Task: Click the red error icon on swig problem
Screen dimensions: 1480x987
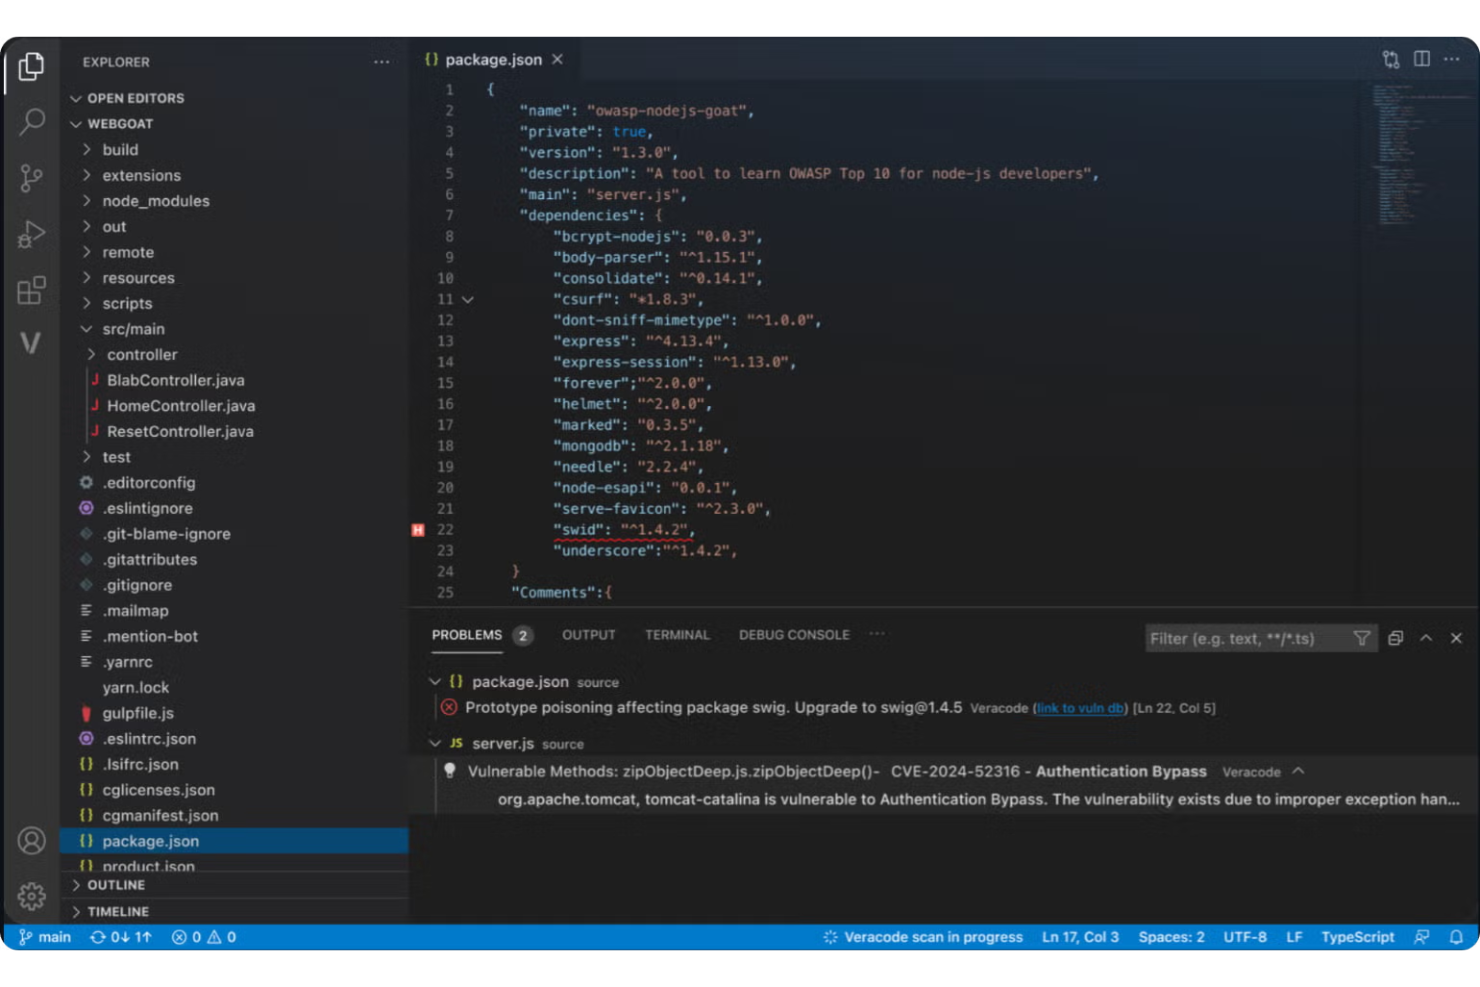Action: coord(449,707)
